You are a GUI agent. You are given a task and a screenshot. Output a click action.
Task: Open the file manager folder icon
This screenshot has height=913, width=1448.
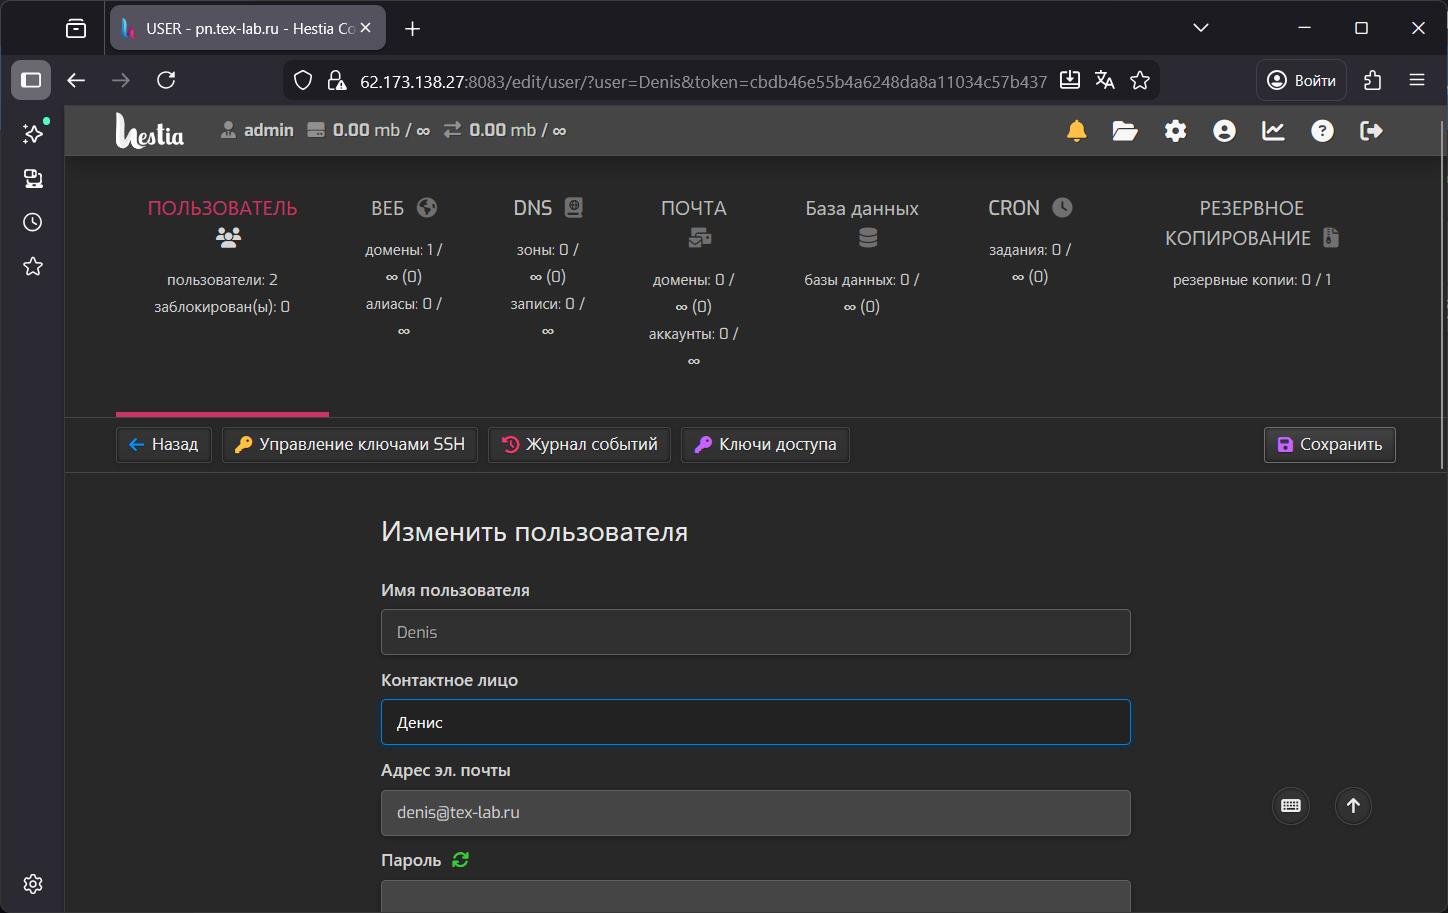[x=1125, y=131]
